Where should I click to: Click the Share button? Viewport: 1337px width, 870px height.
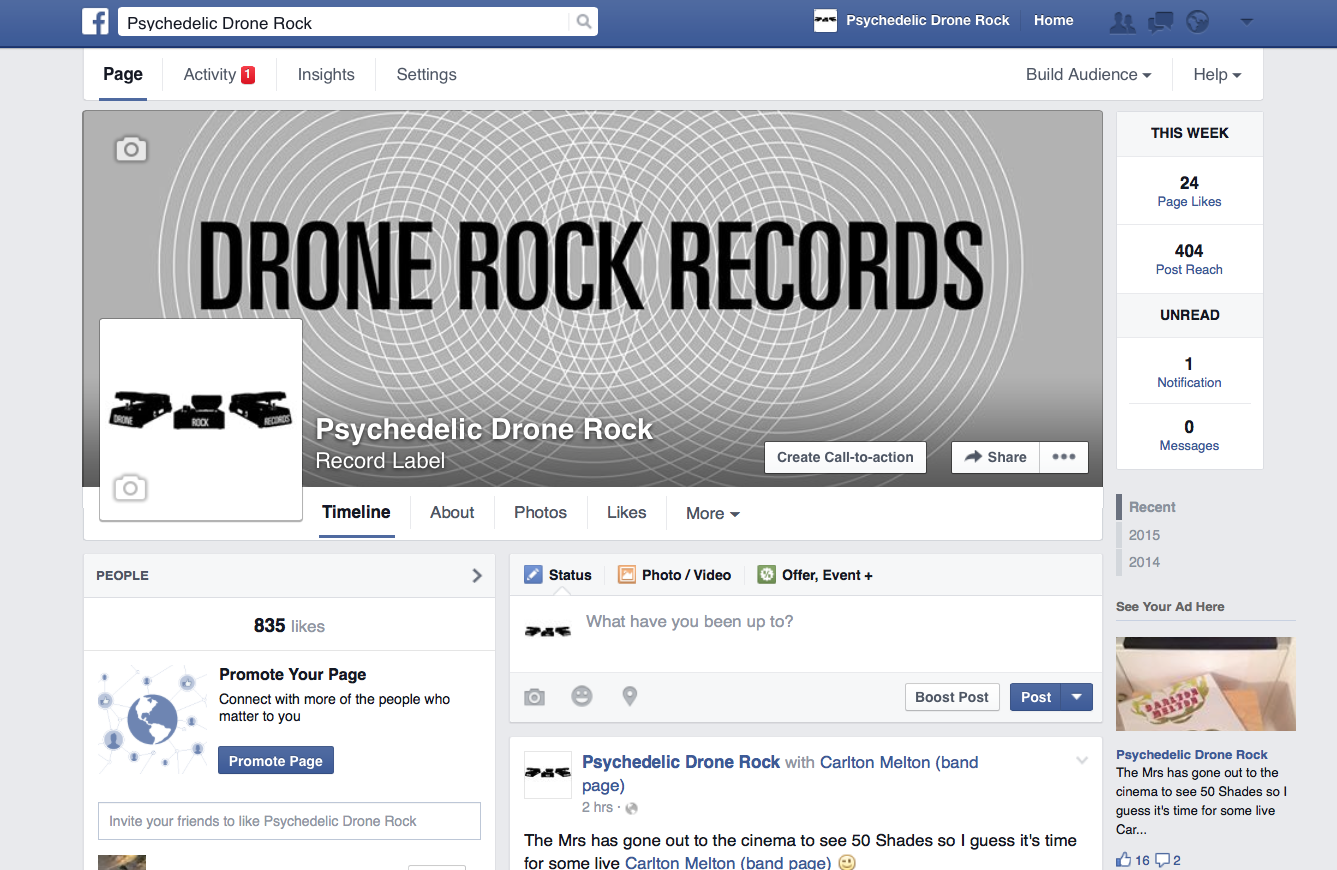pyautogui.click(x=996, y=457)
